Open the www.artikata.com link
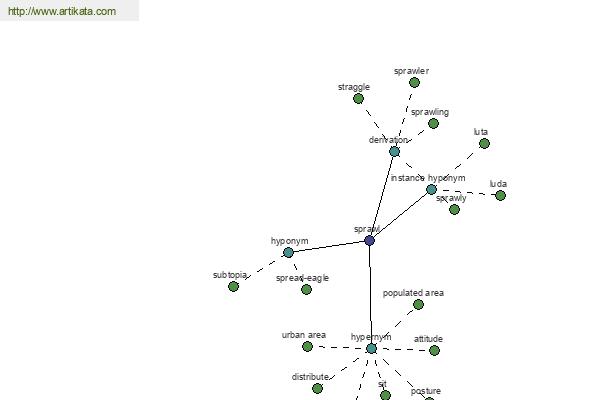600x400 pixels. 62,11
